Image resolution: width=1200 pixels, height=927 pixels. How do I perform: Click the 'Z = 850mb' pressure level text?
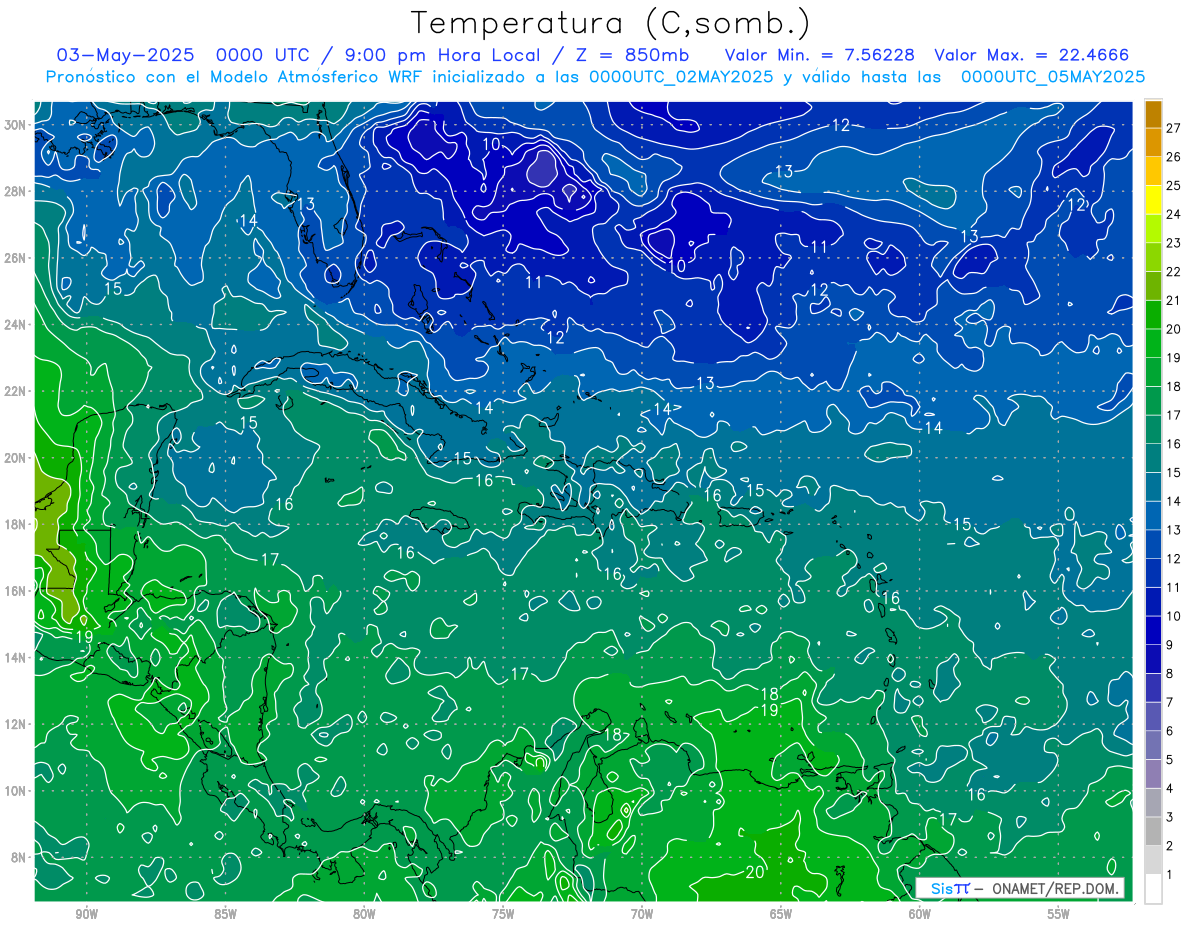[632, 55]
